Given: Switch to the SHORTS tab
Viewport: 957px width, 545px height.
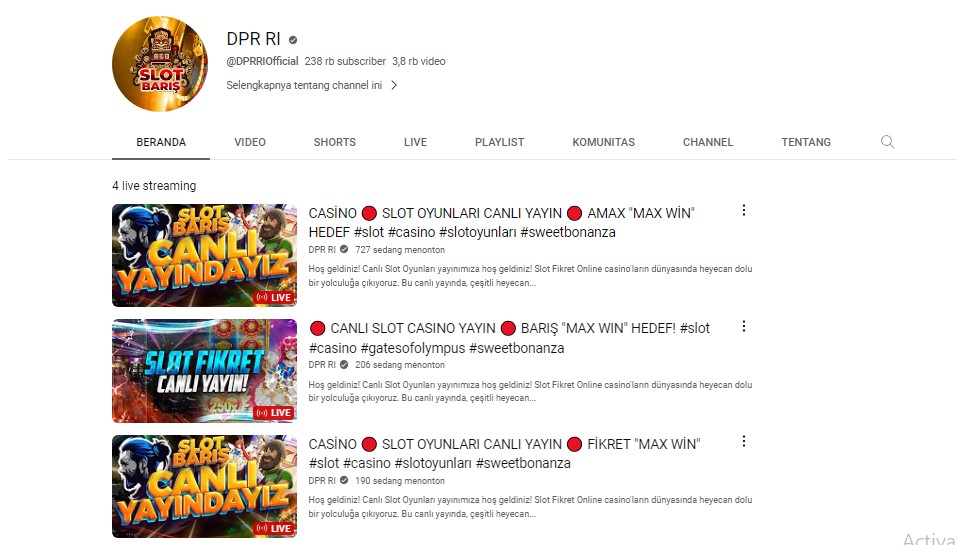Looking at the screenshot, I should pyautogui.click(x=334, y=142).
